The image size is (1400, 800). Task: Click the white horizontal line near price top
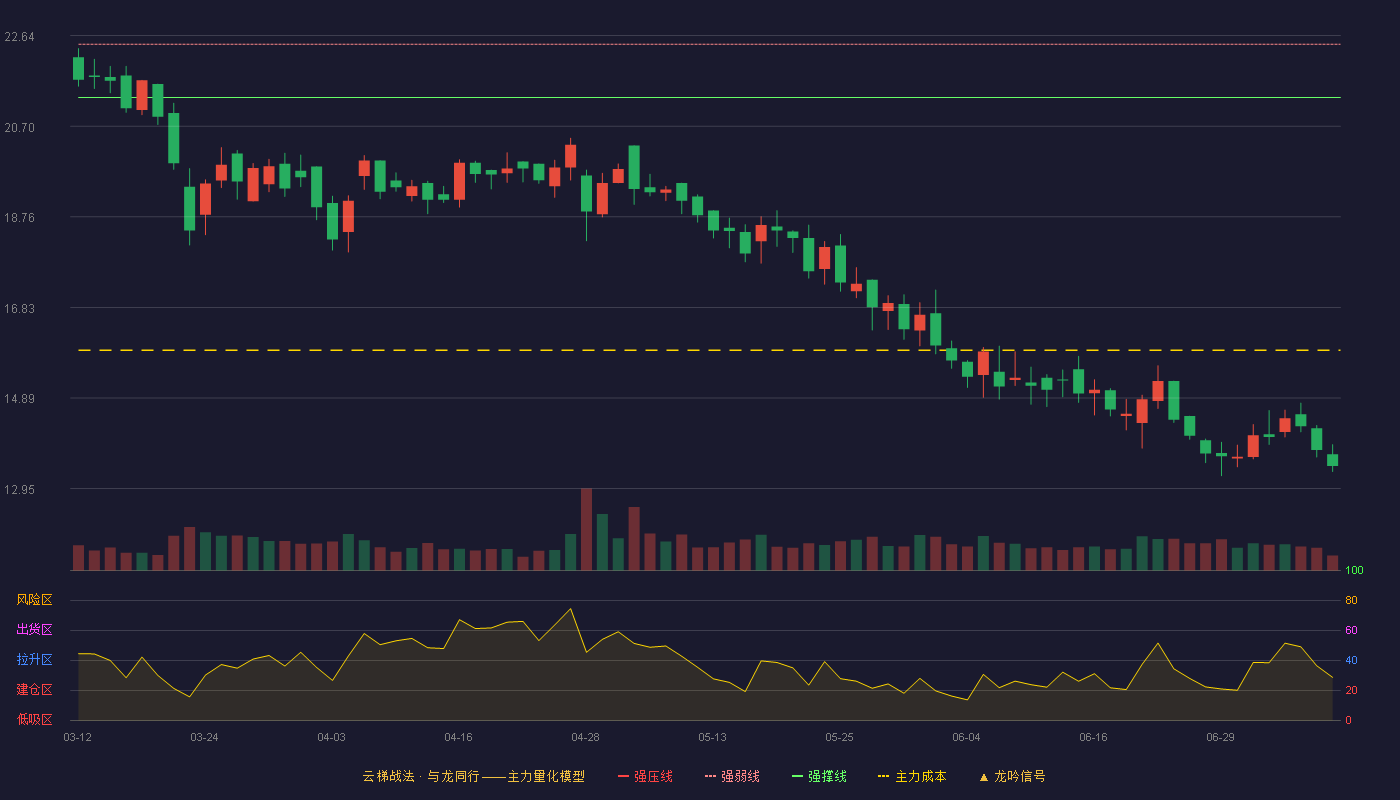click(x=709, y=98)
